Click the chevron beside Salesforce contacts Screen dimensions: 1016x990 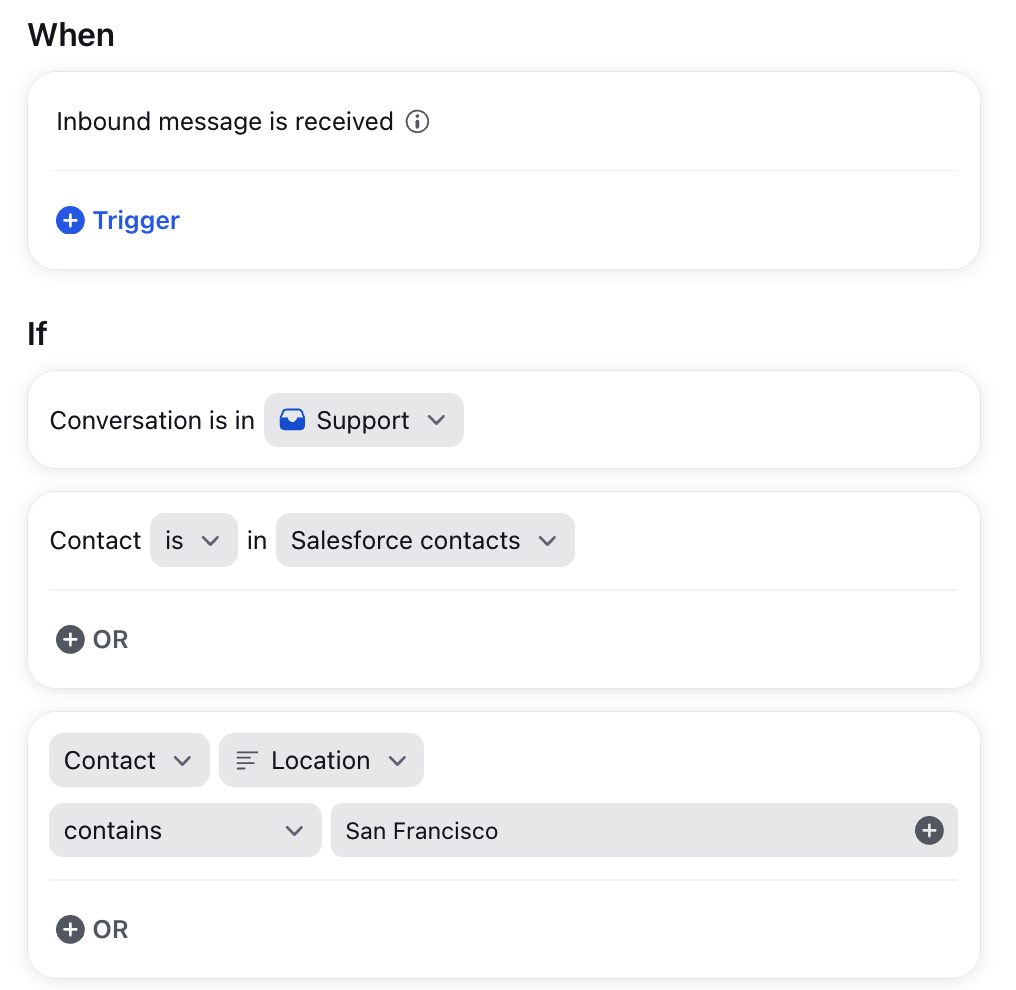548,540
